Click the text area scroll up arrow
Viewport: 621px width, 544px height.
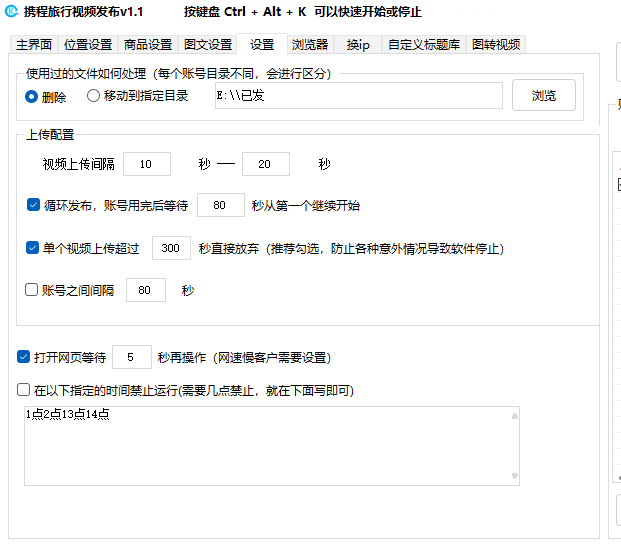tap(514, 416)
